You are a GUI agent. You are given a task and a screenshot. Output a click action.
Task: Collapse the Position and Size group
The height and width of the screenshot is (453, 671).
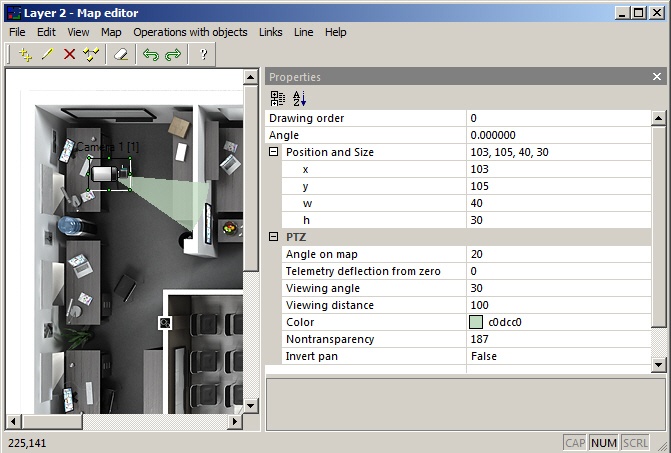(x=273, y=152)
